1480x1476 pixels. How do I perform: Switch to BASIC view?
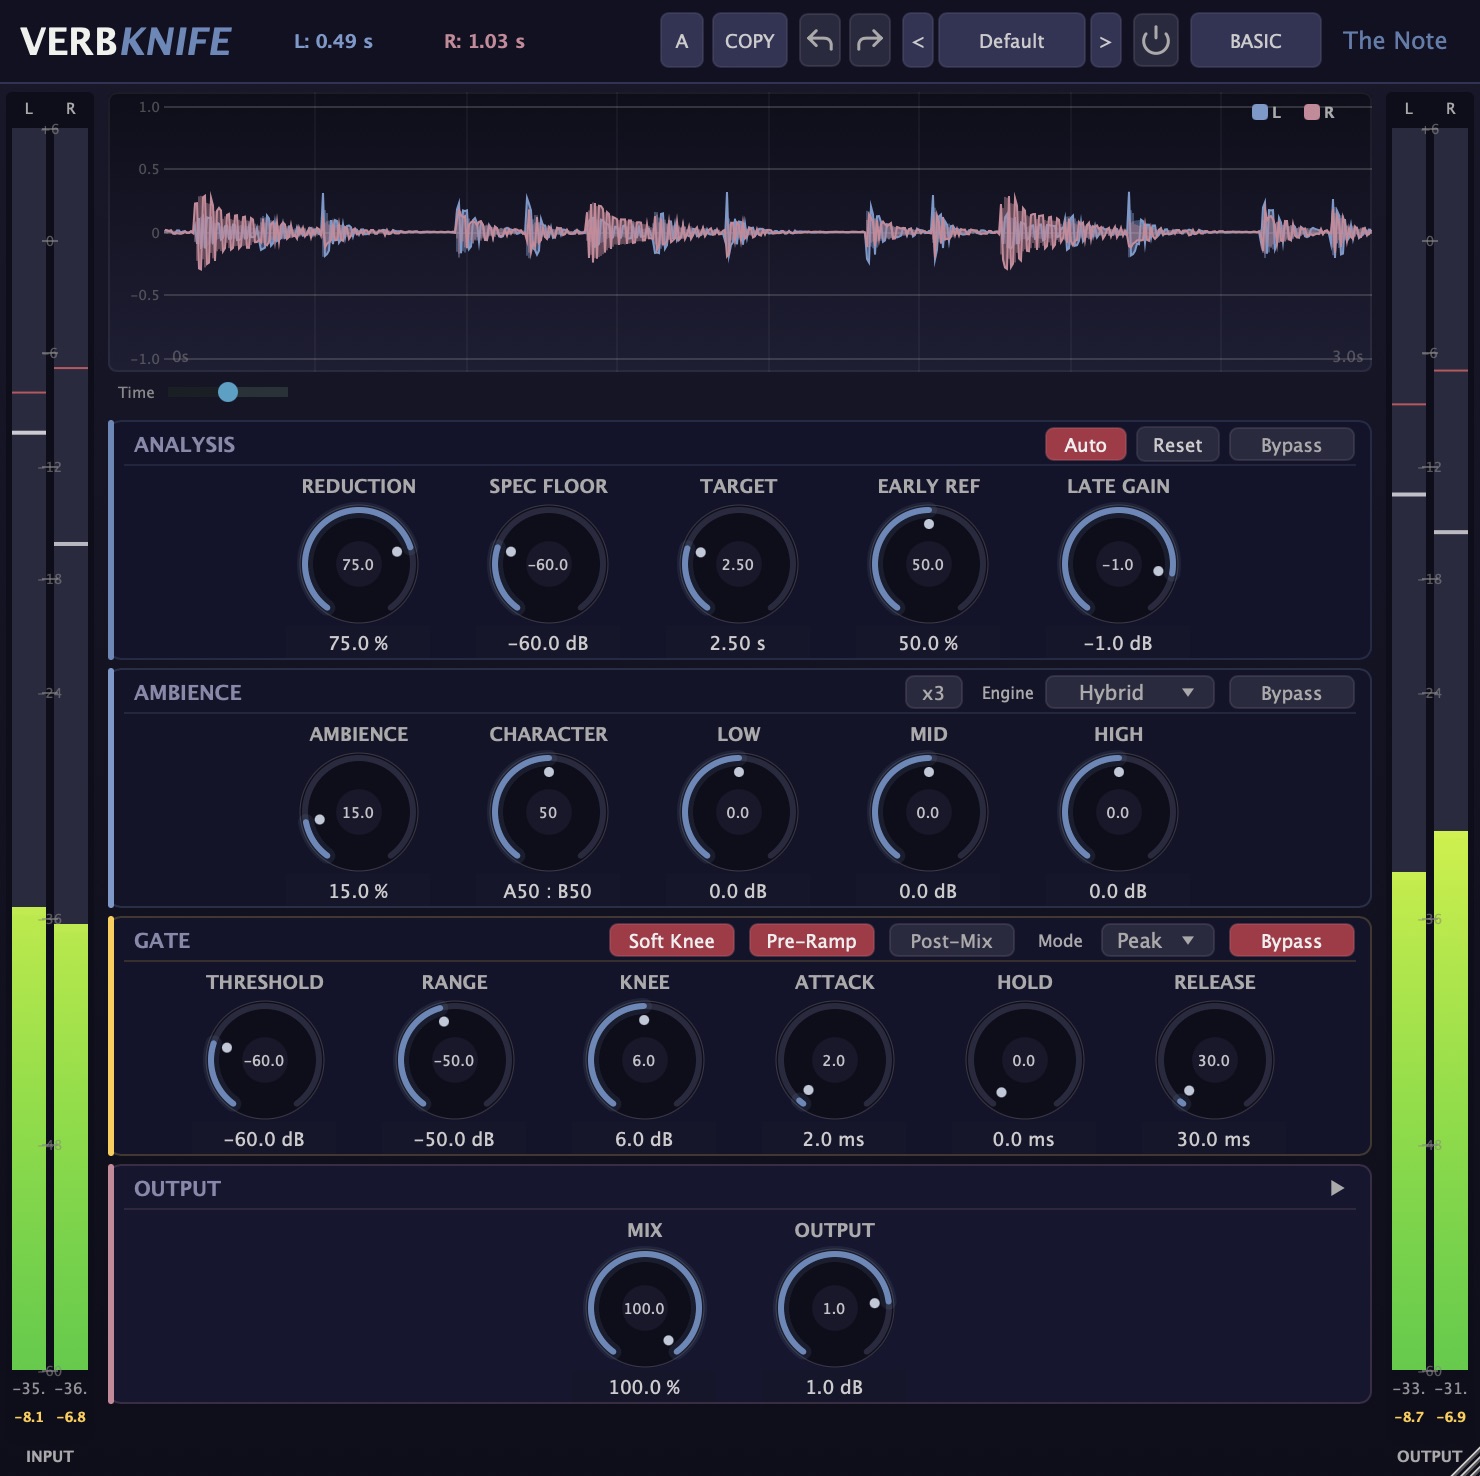[x=1255, y=41]
